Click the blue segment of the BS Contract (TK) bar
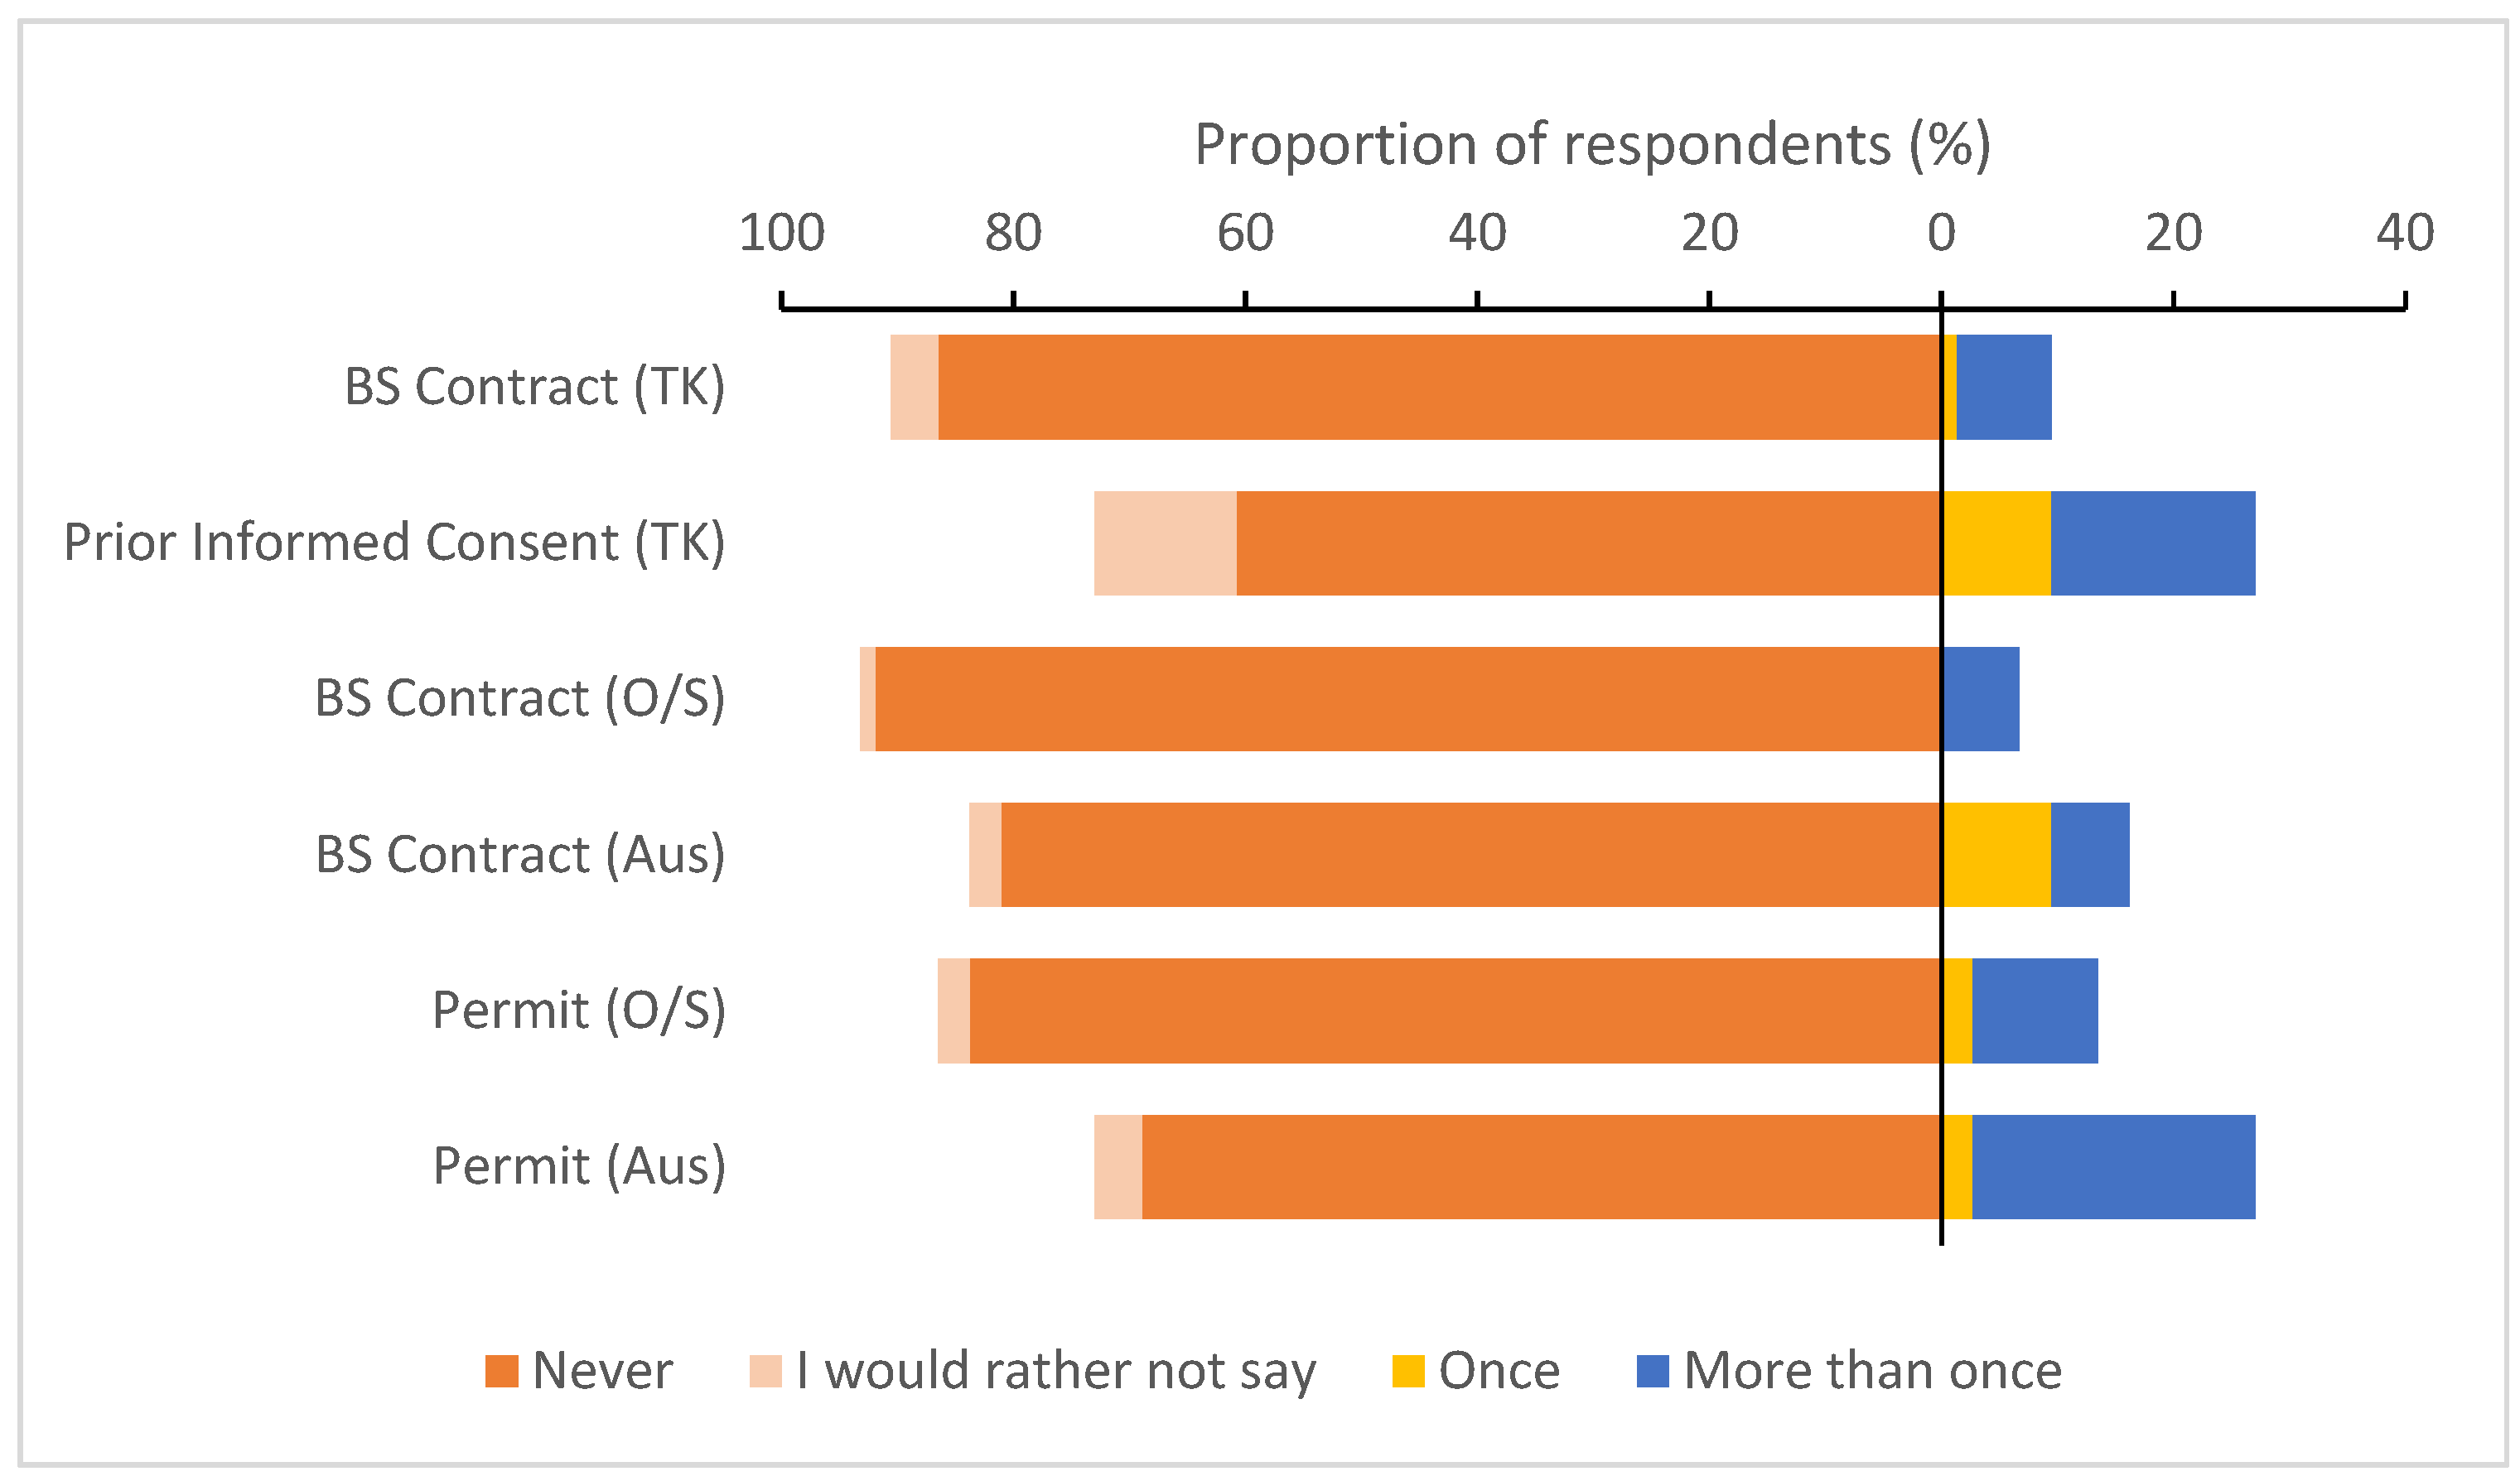 point(2004,387)
